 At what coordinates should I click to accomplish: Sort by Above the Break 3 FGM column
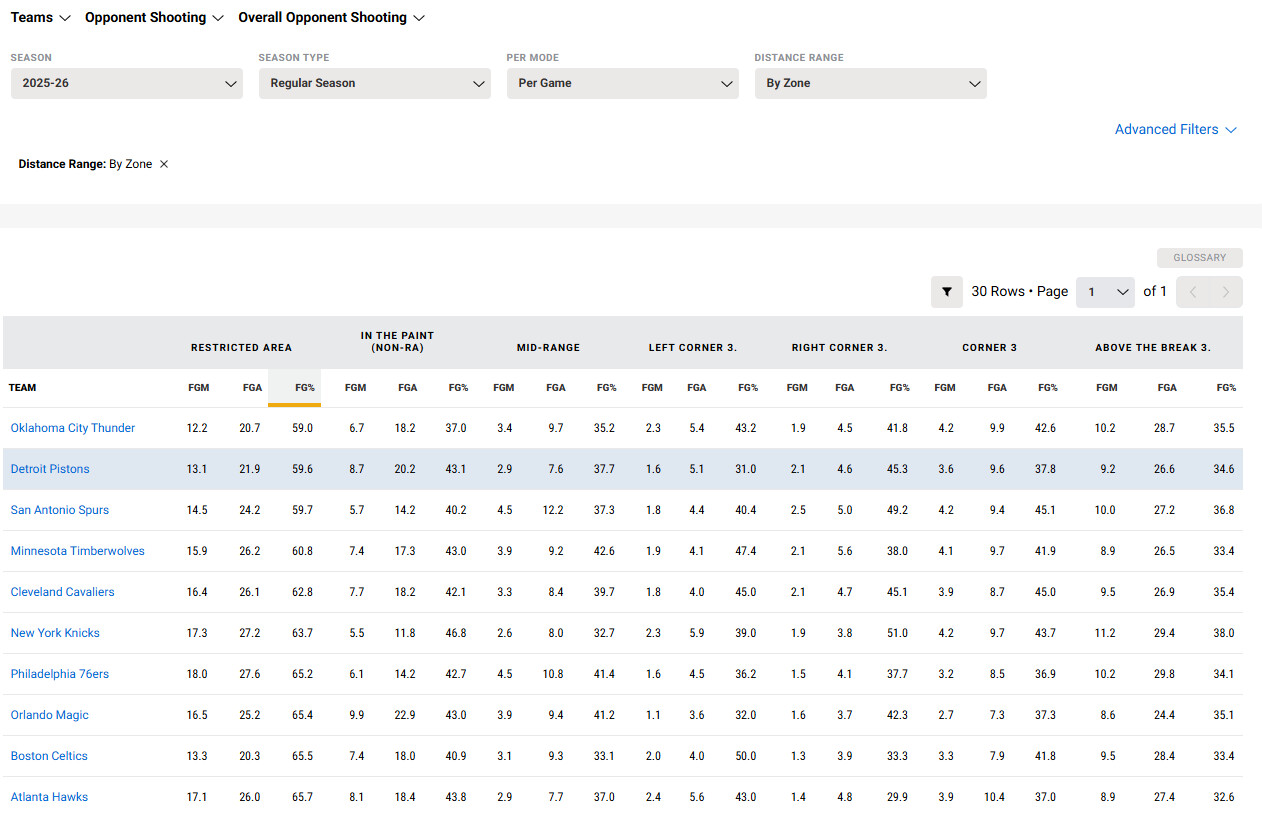[x=1107, y=388]
